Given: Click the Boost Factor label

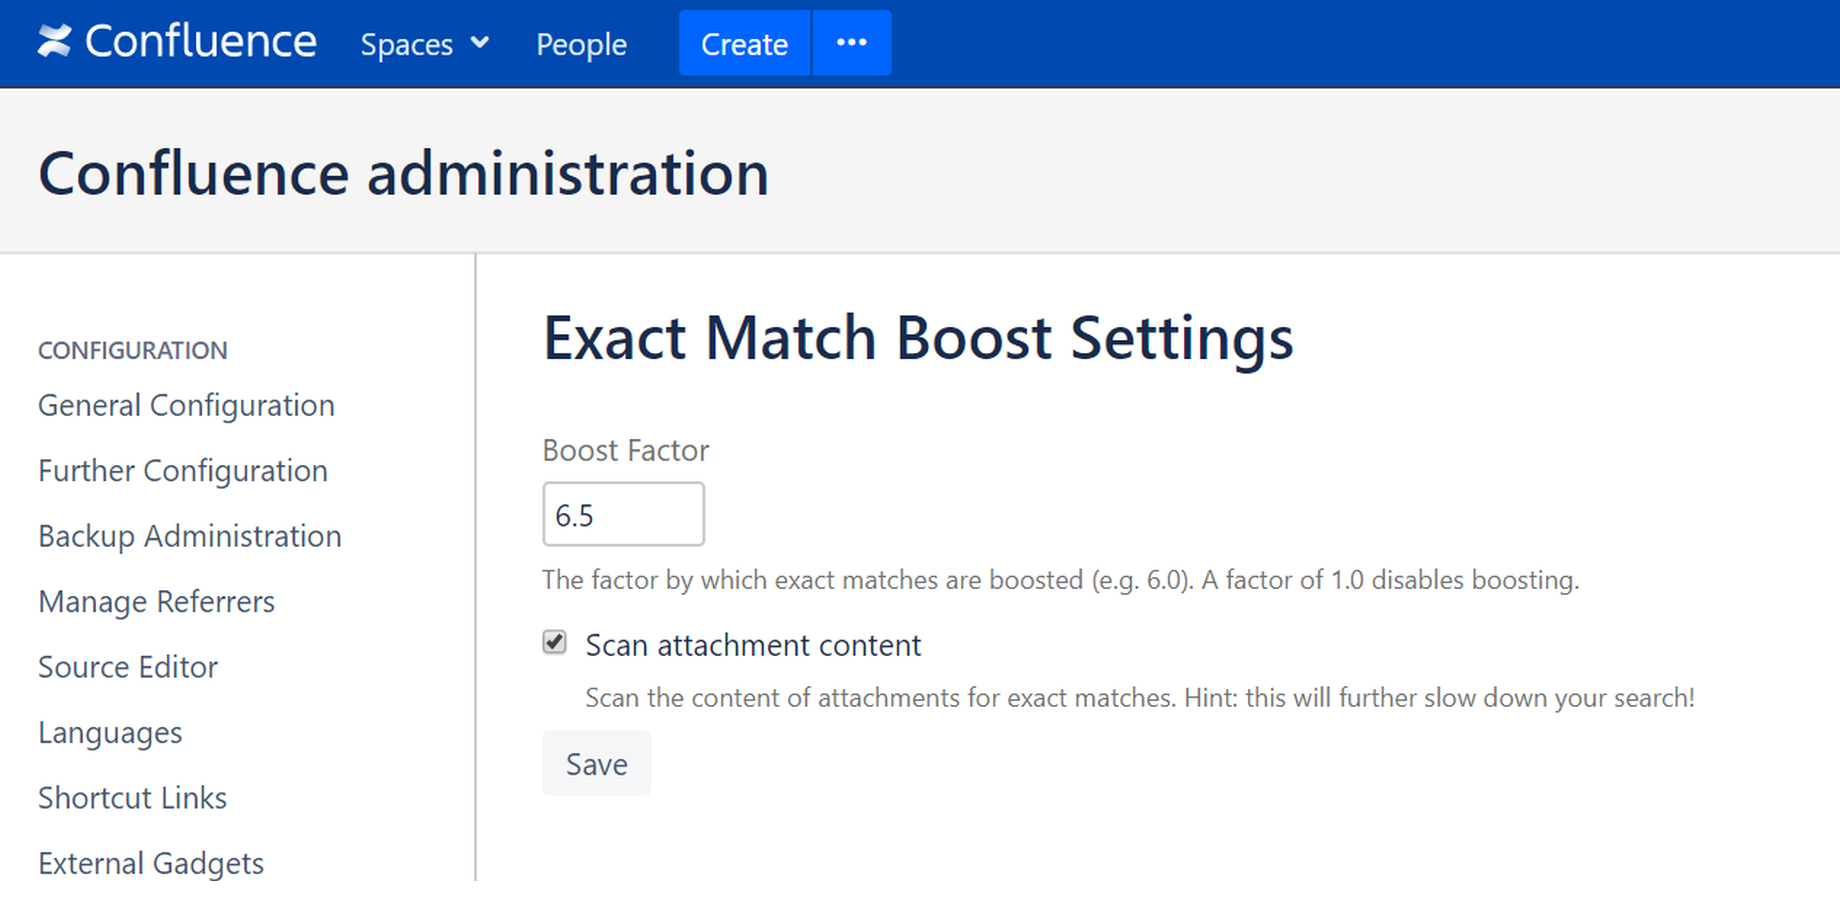Looking at the screenshot, I should click(x=626, y=450).
